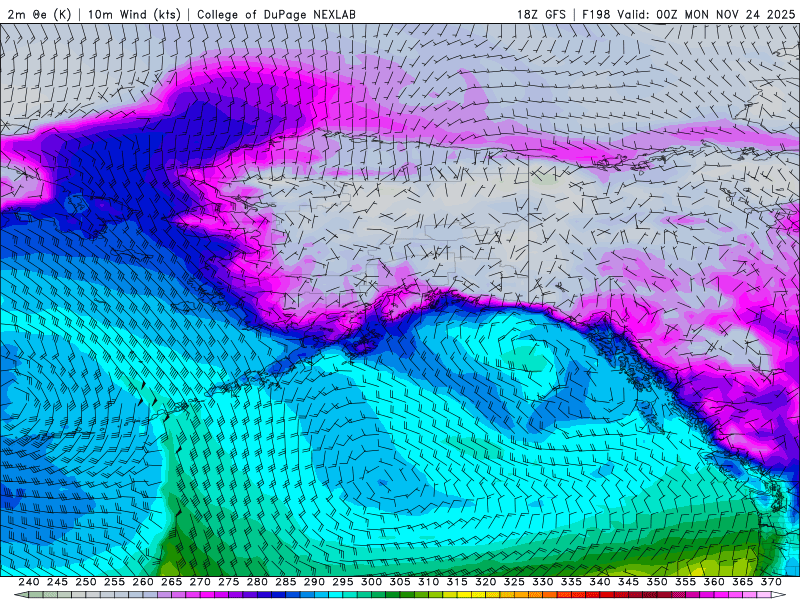Click the 360 color scale label
Image resolution: width=800 pixels, height=600 pixels.
[x=714, y=582]
